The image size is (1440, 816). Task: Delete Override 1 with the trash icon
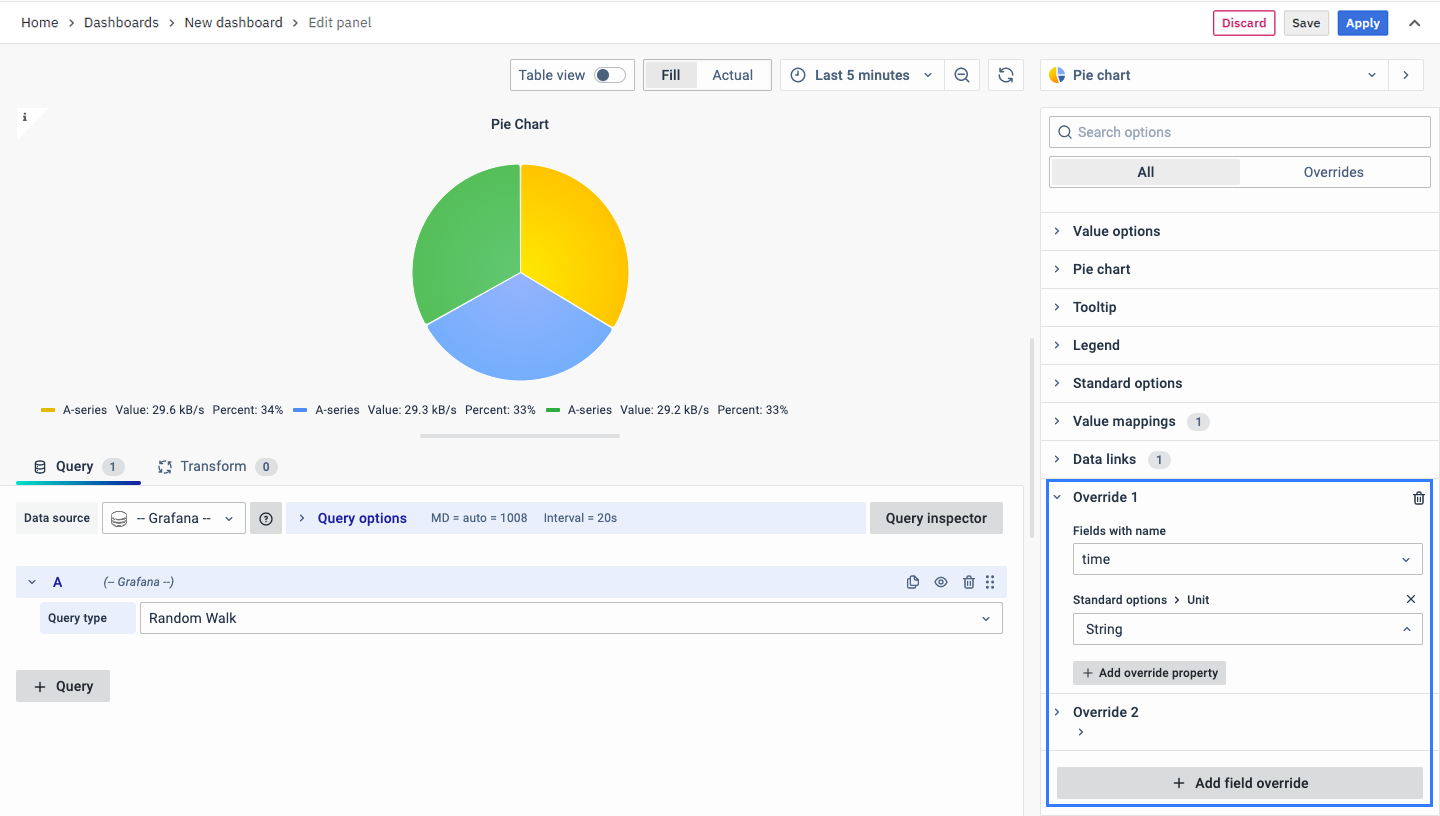click(x=1418, y=498)
